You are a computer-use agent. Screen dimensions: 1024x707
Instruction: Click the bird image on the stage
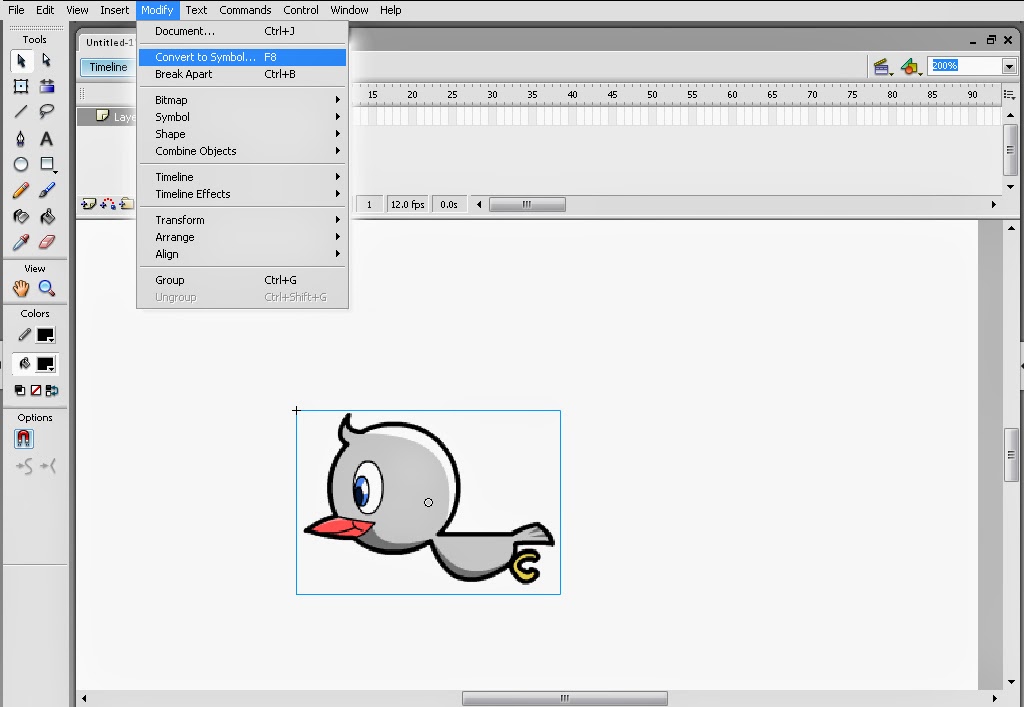[428, 502]
